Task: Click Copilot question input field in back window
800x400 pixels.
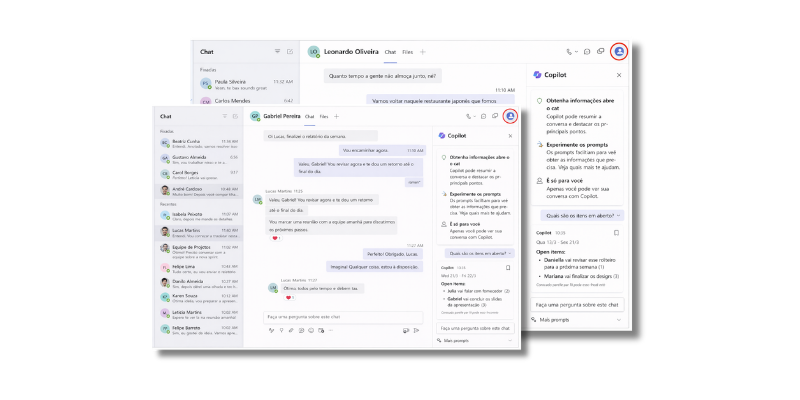Action: (x=577, y=305)
